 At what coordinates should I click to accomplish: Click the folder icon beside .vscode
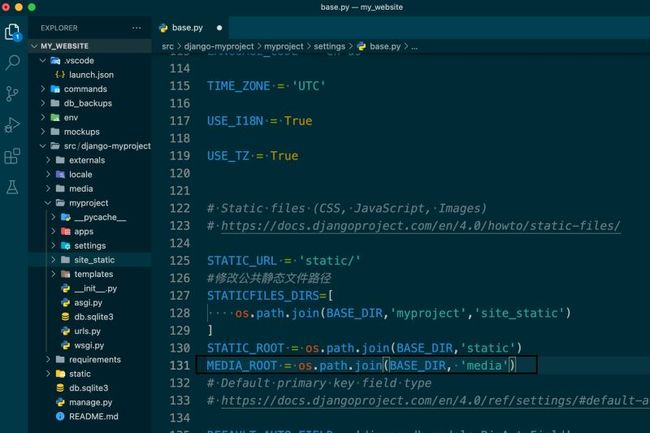(x=55, y=60)
